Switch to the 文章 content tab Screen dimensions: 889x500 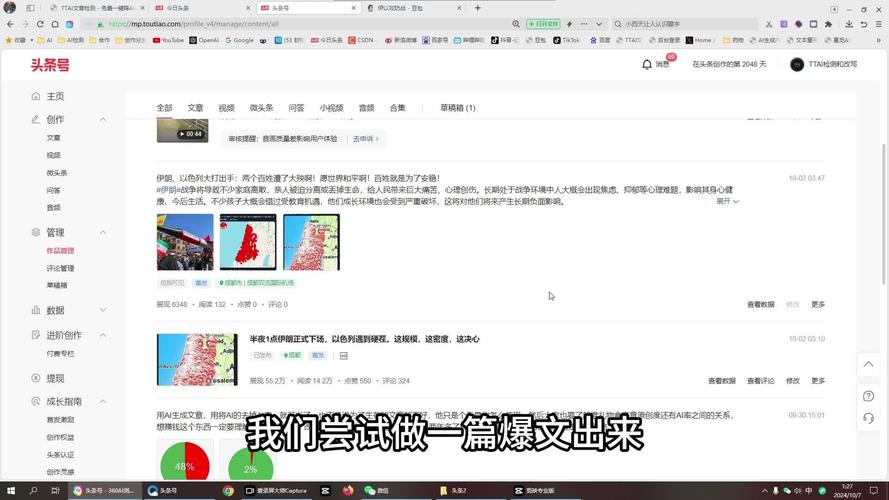[x=196, y=108]
